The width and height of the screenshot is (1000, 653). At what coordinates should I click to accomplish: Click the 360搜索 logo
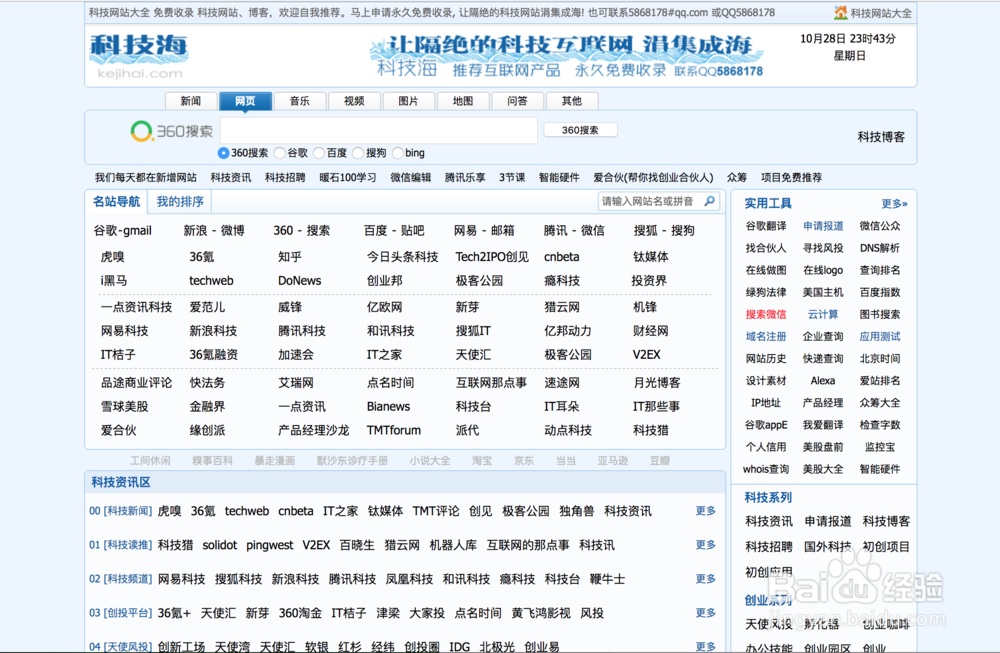[172, 131]
